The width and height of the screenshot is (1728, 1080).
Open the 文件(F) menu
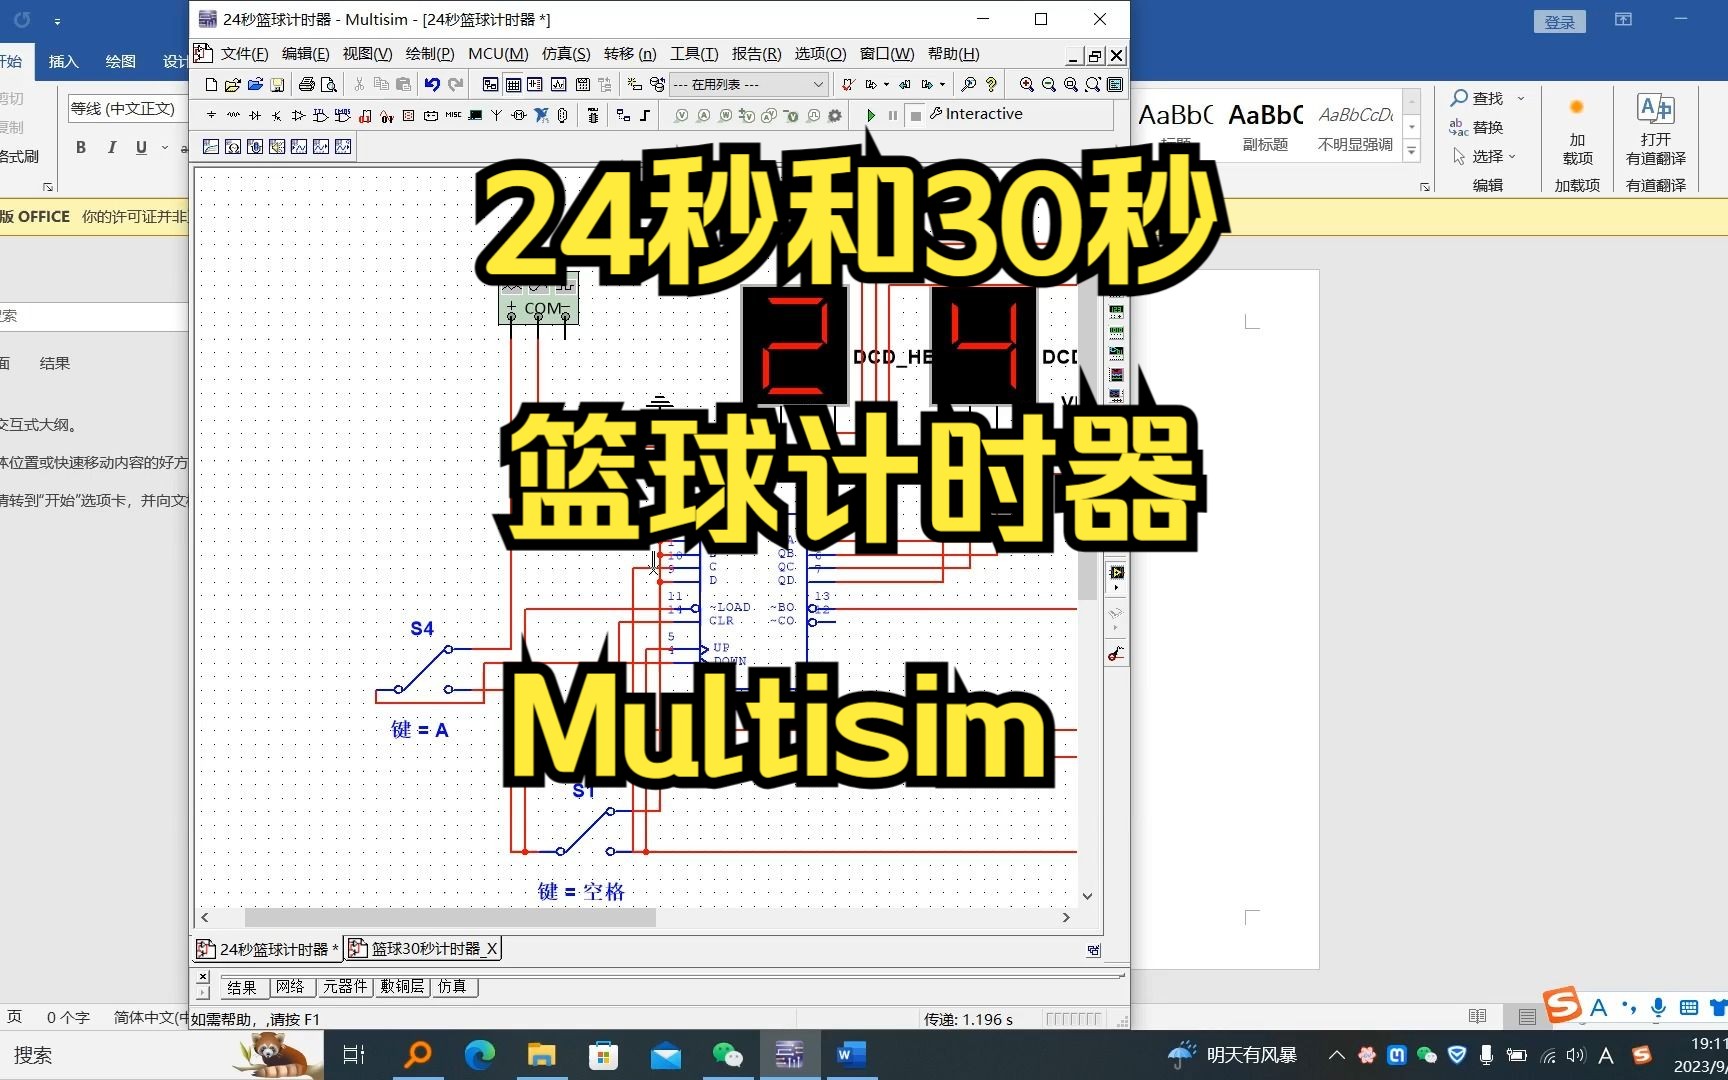[245, 54]
